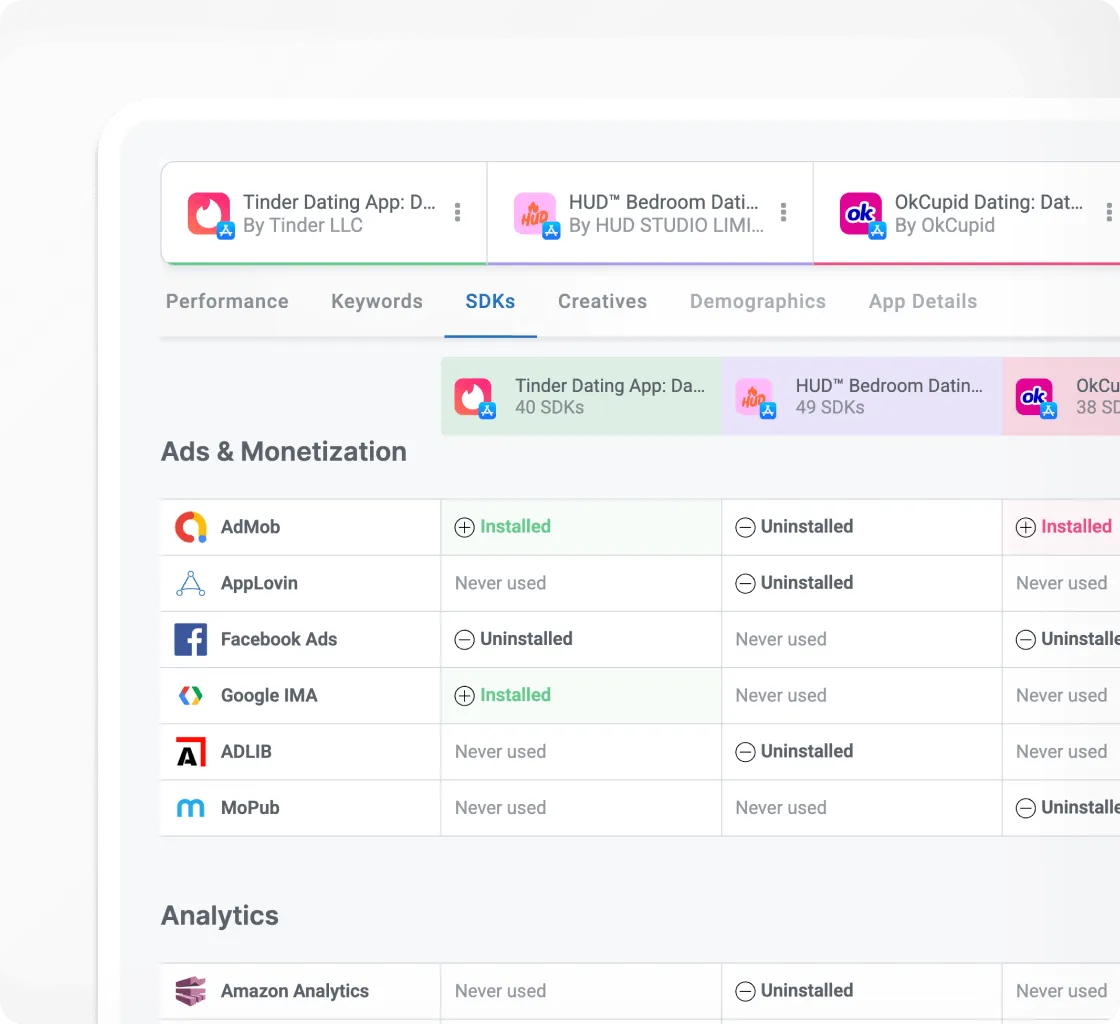Click the OkCupid app icon in the top card

click(x=861, y=214)
